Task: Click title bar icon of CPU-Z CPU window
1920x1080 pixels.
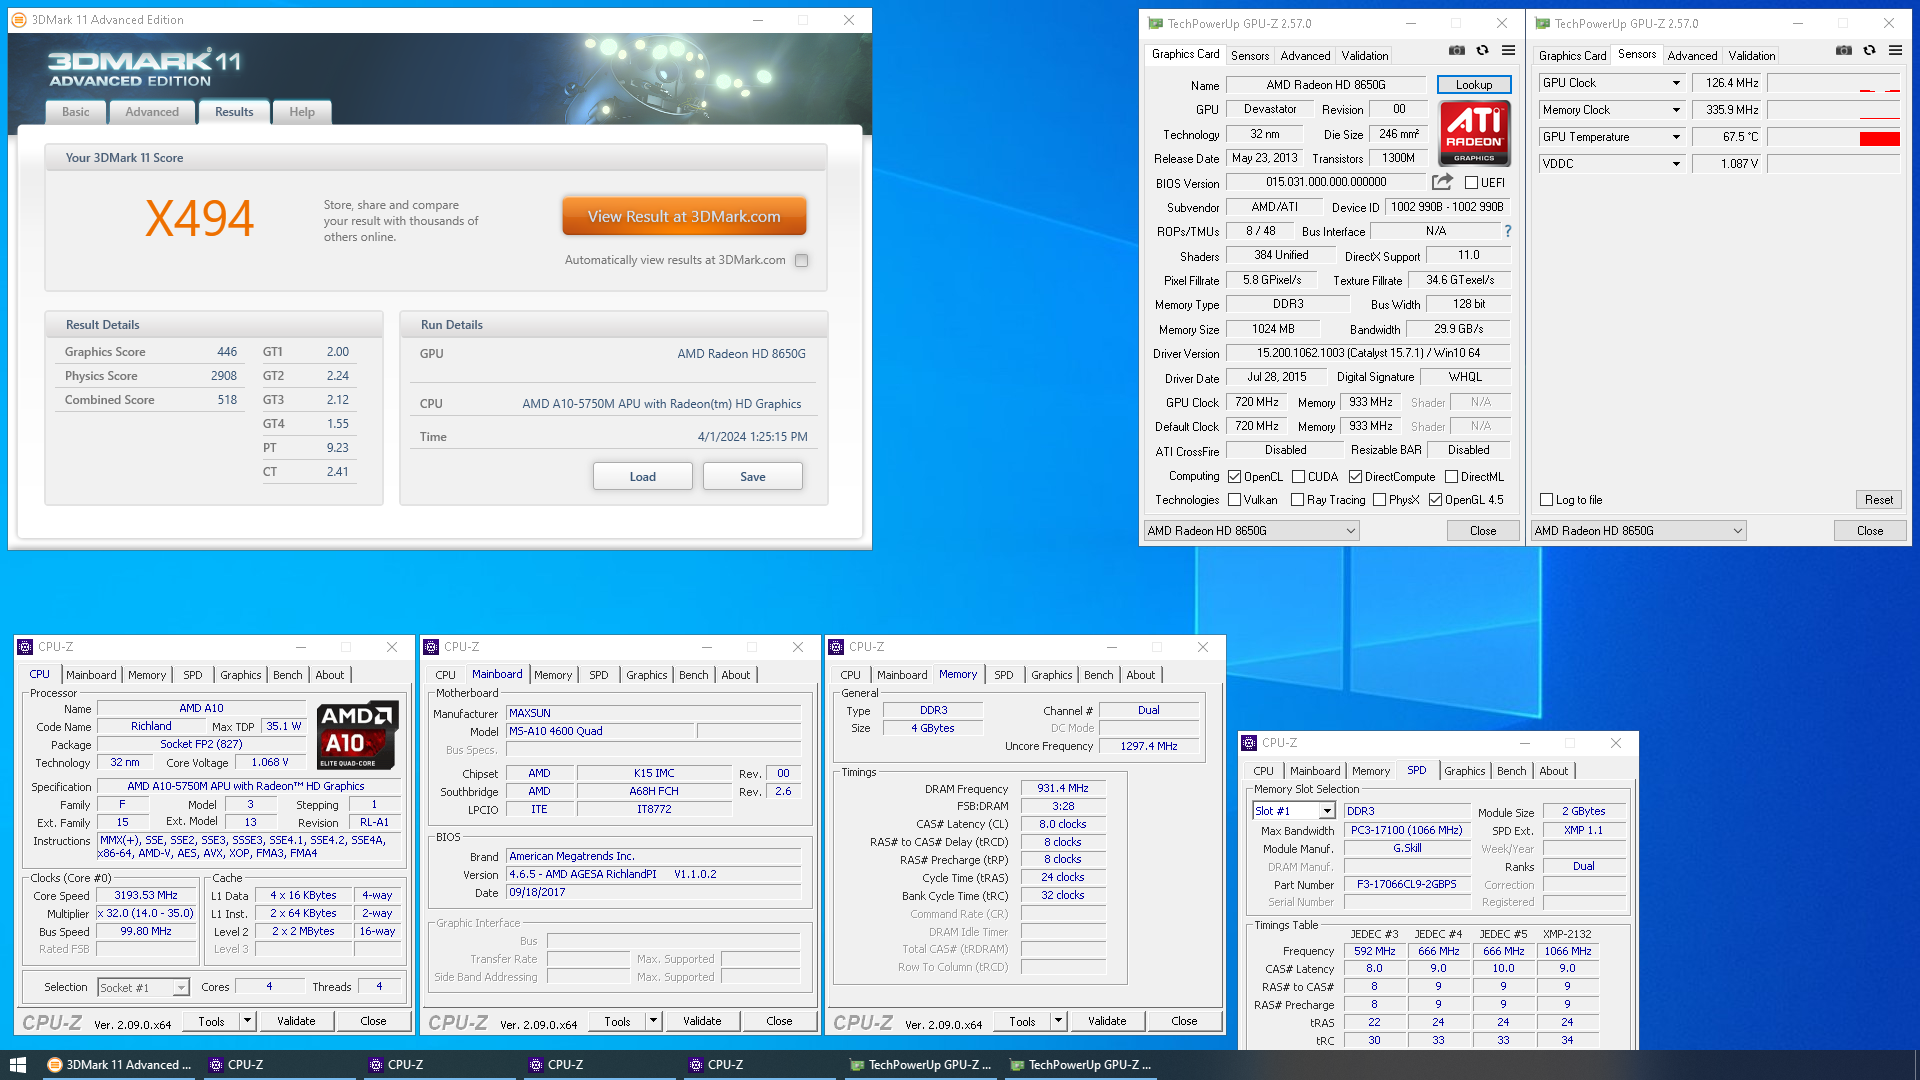Action: click(x=25, y=647)
